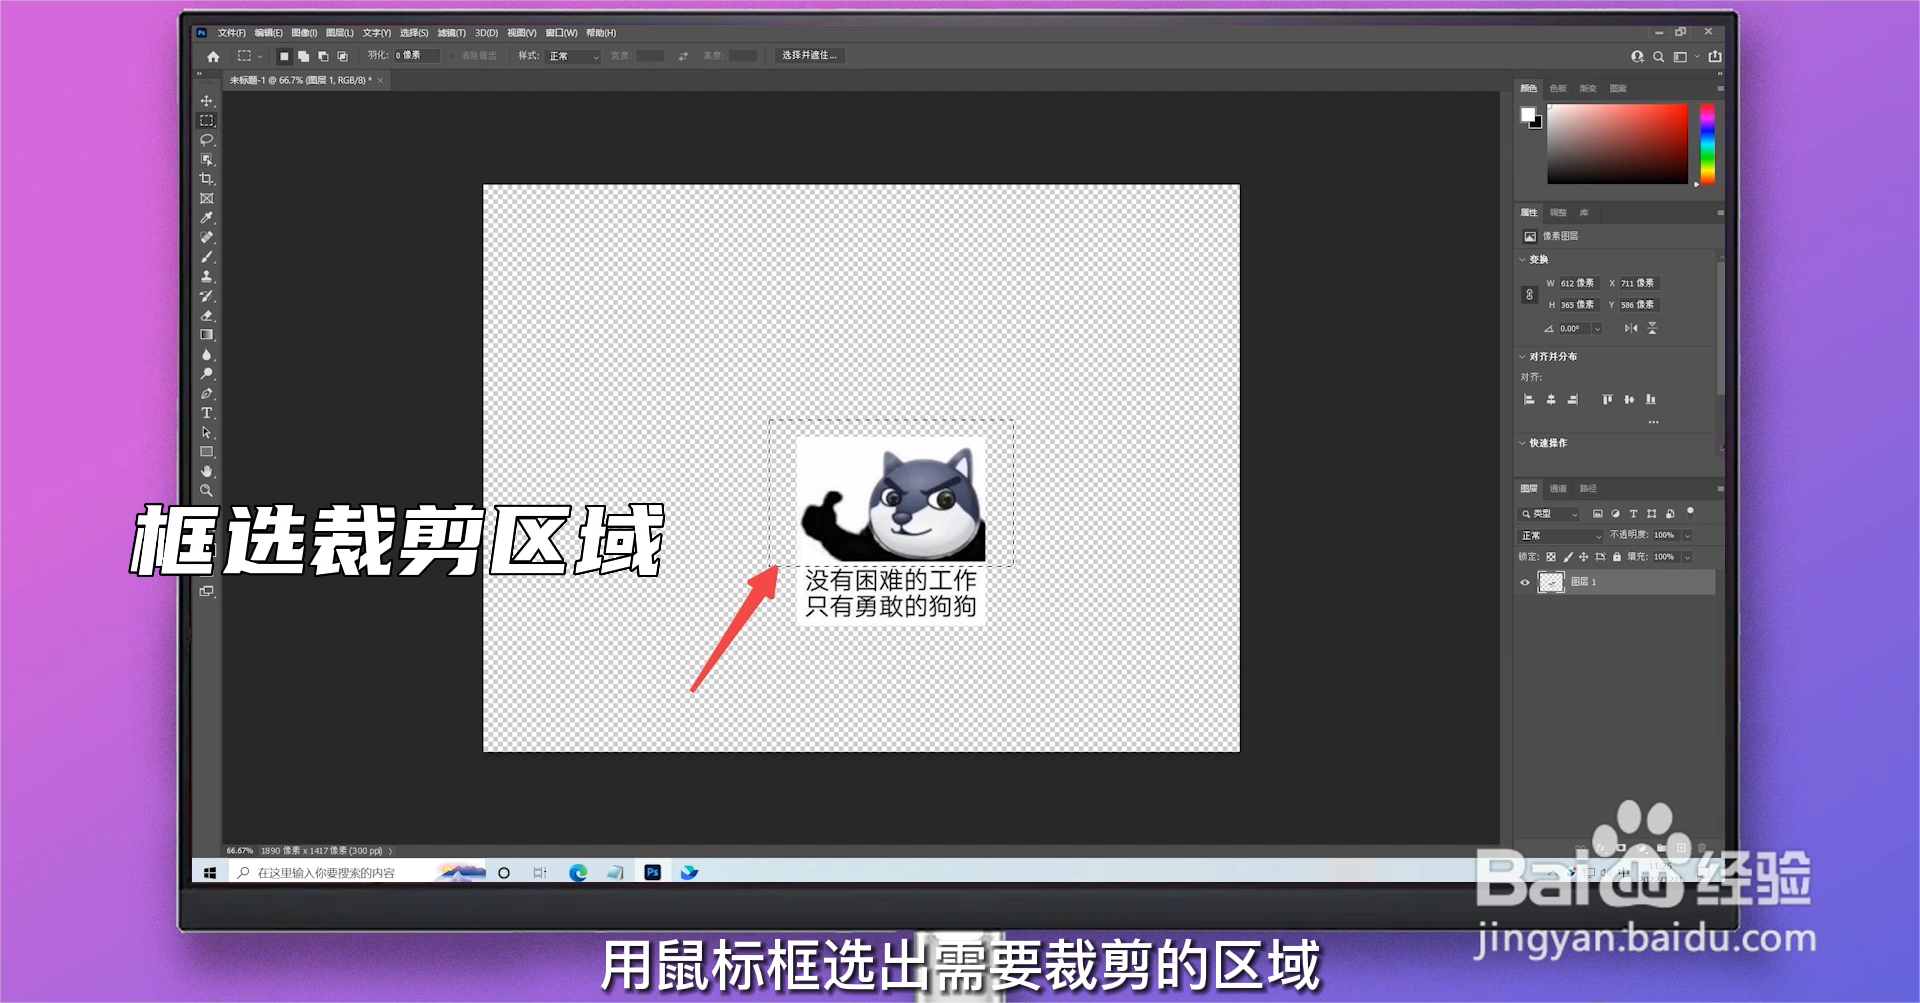Toggle the width-height link in Properties
The image size is (1920, 1003).
point(1529,294)
